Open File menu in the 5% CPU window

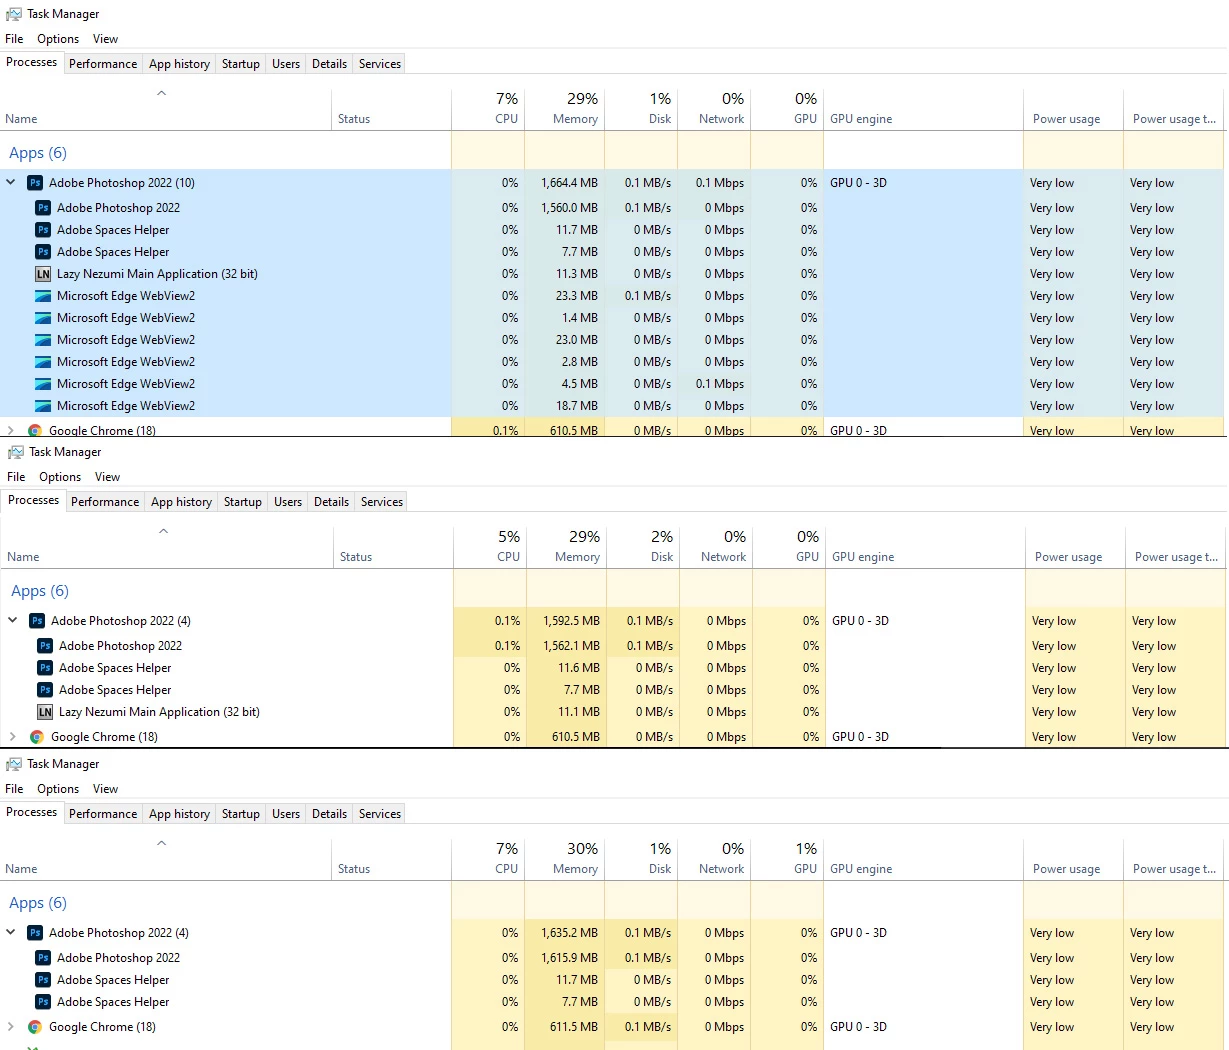[16, 477]
